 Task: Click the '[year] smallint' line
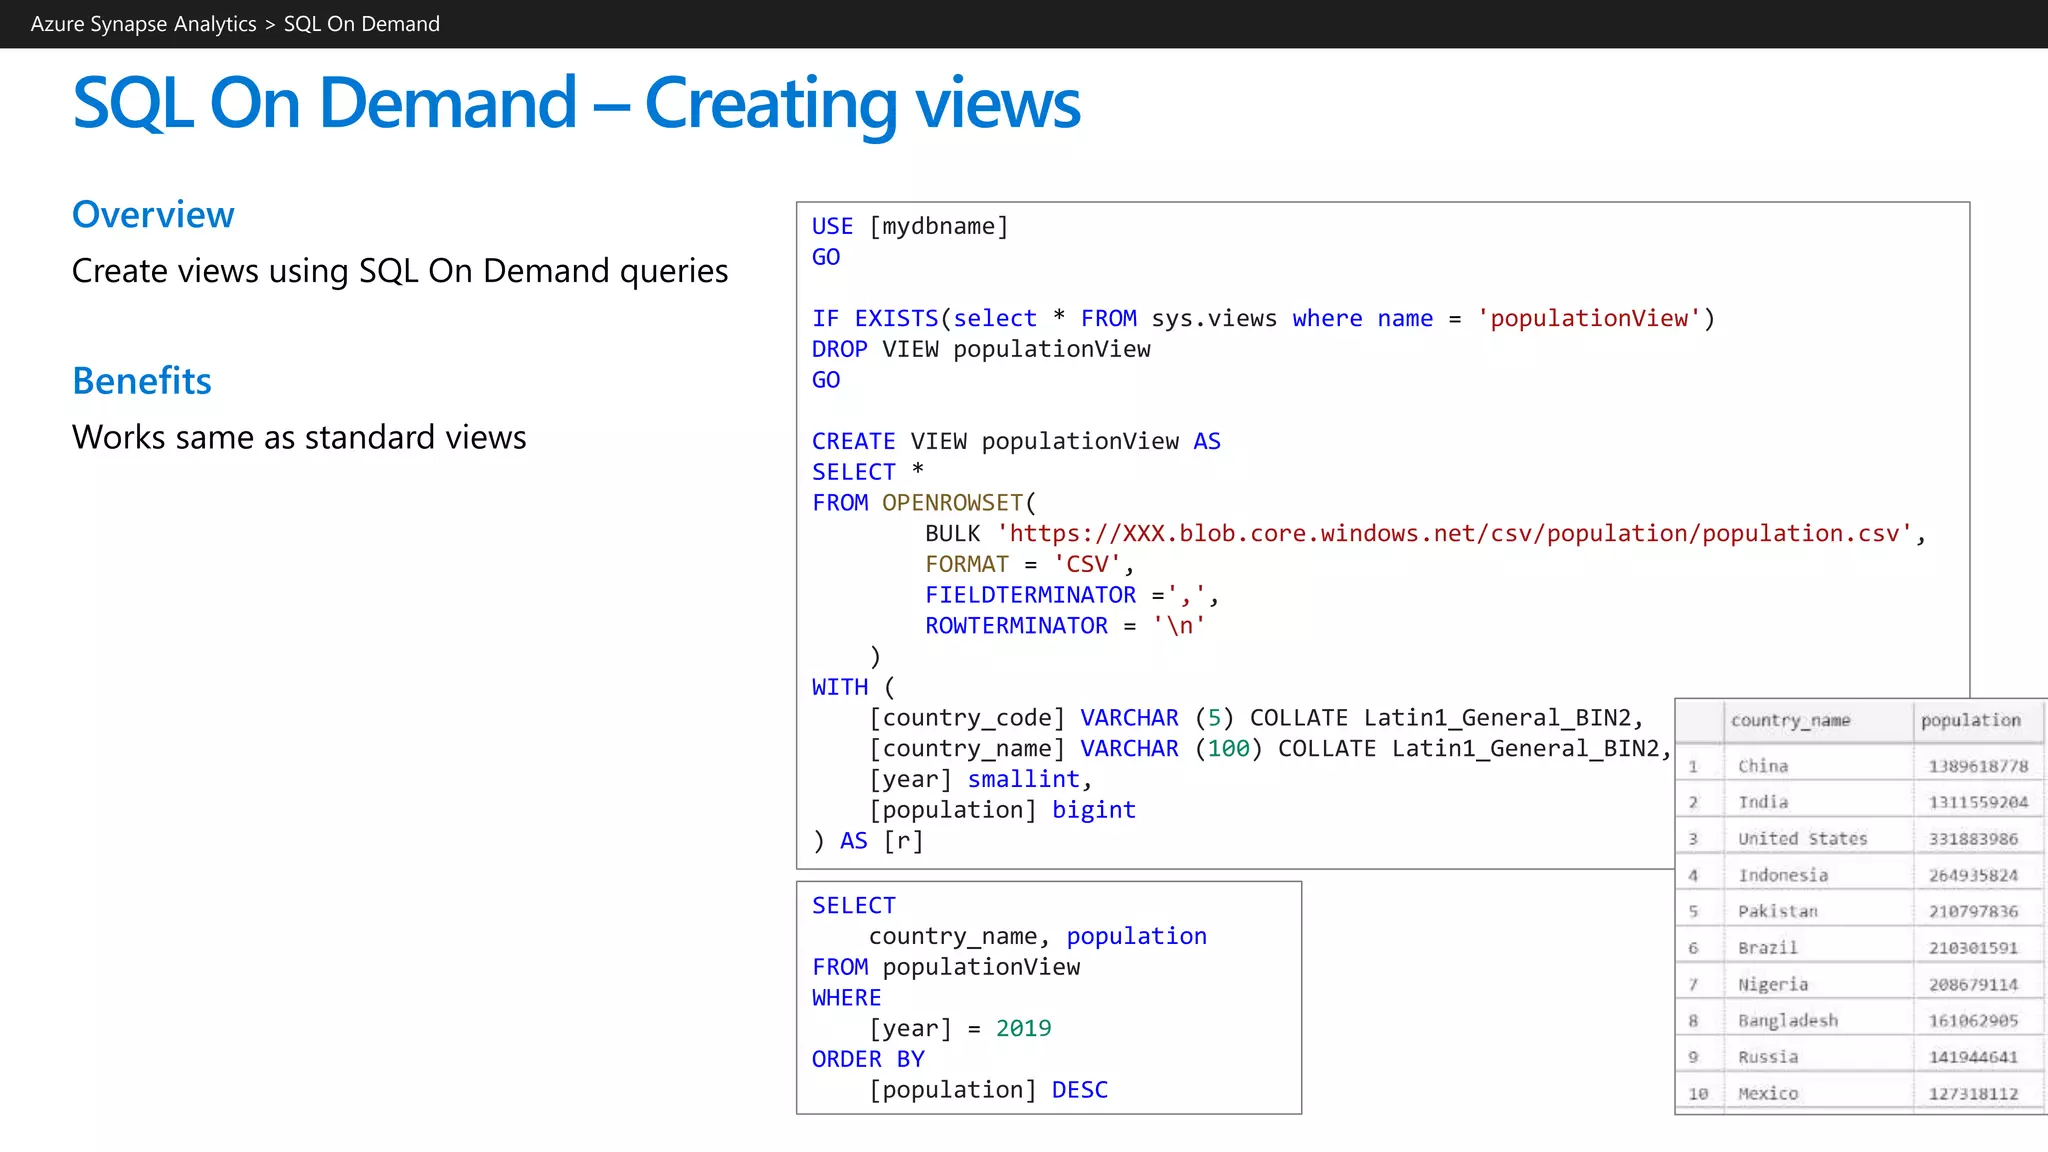(x=980, y=780)
